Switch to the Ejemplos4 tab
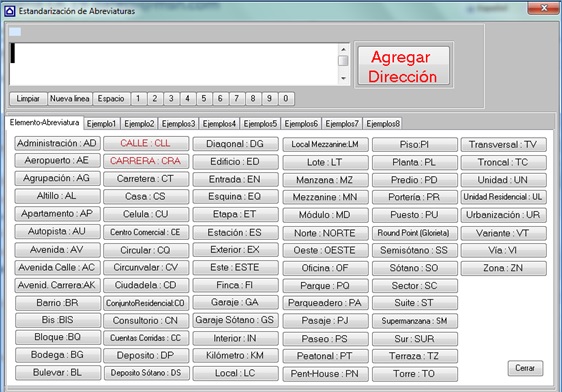 tap(219, 124)
